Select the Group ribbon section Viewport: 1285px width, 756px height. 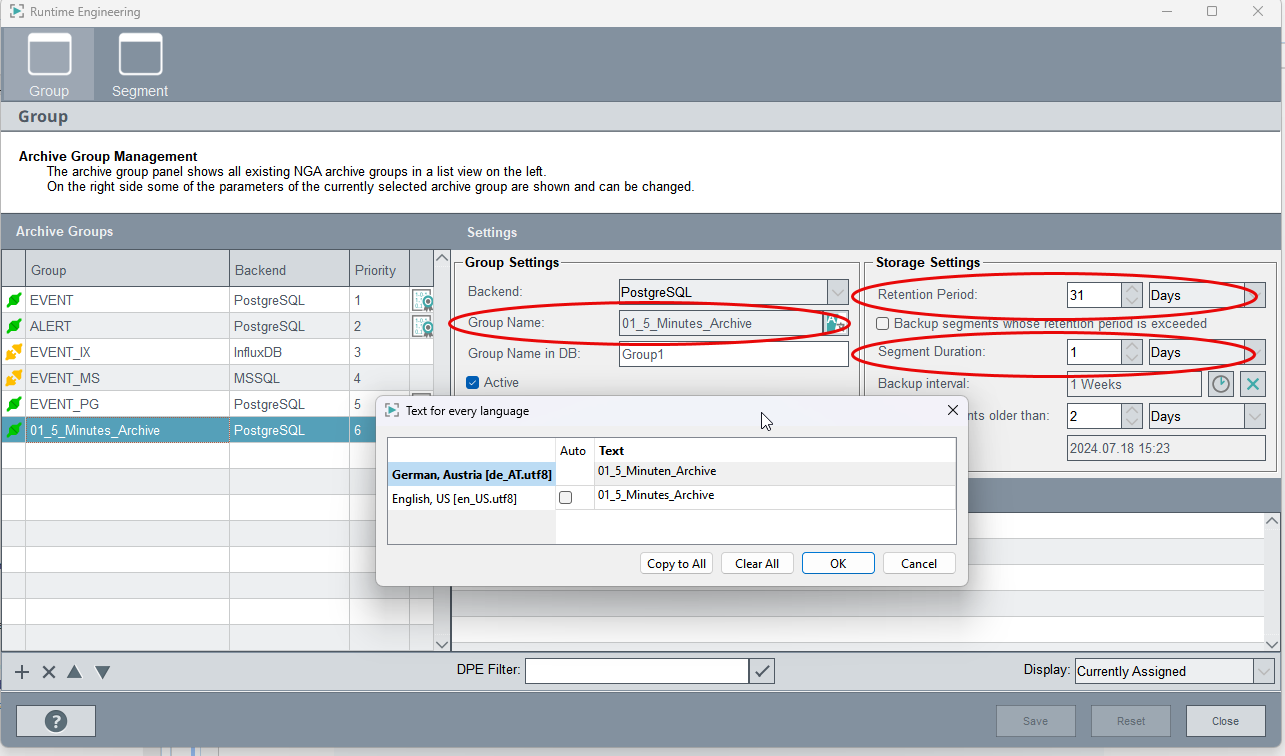(x=49, y=63)
